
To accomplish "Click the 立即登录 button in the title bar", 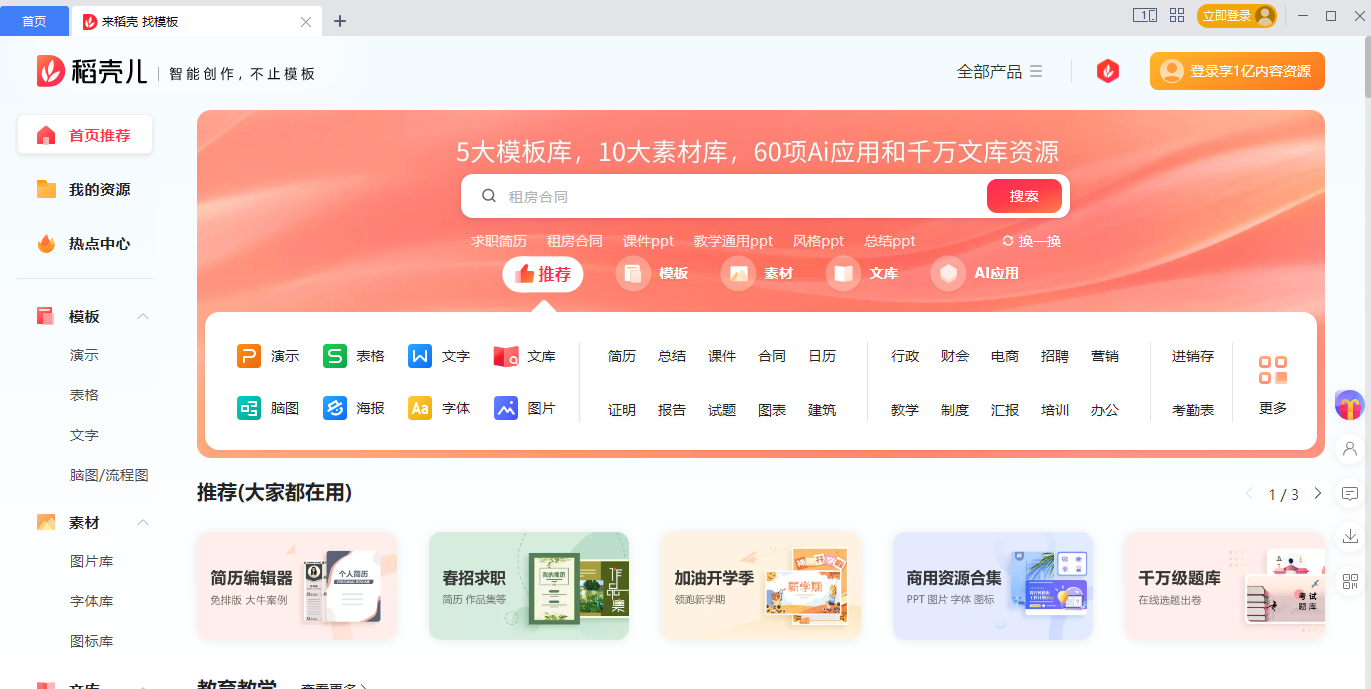I will 1237,15.
